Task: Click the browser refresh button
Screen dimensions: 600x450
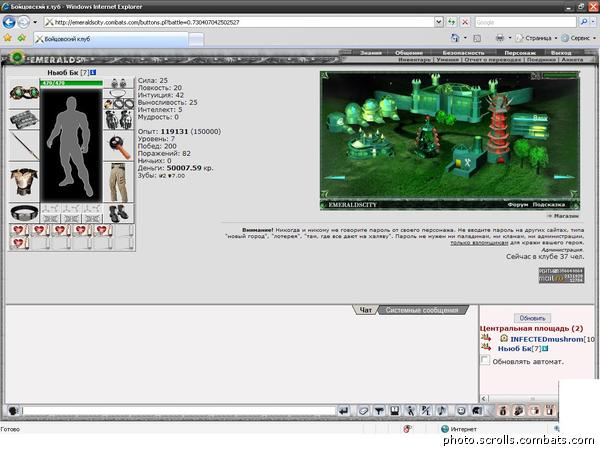Action: 452,22
